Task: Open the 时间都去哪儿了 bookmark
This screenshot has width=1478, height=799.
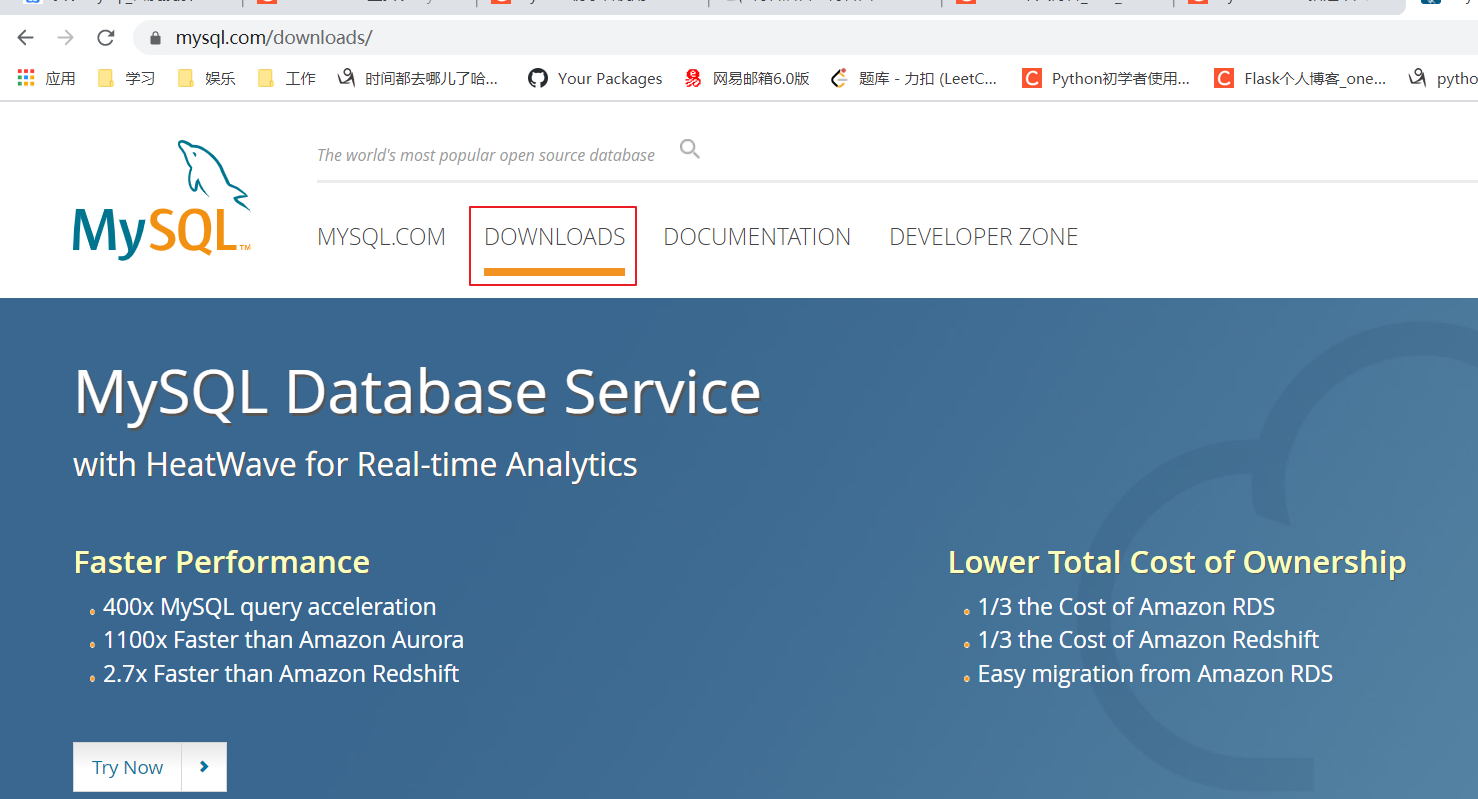Action: (x=418, y=78)
